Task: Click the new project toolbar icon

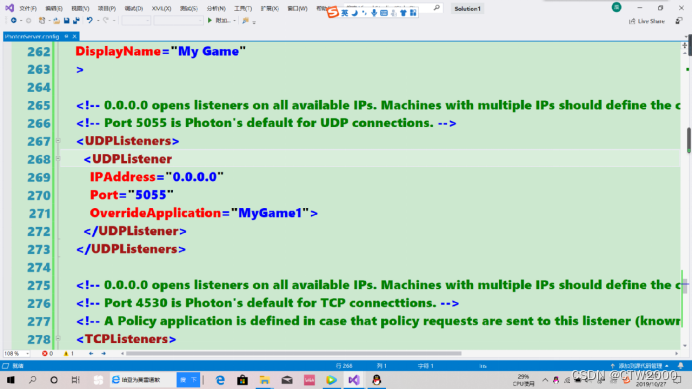Action: (x=42, y=20)
